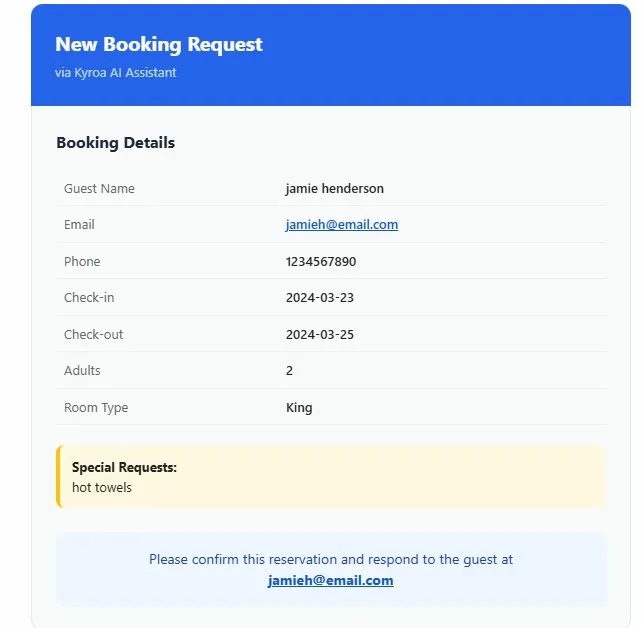Click the New Booking Request heading

pos(159,44)
